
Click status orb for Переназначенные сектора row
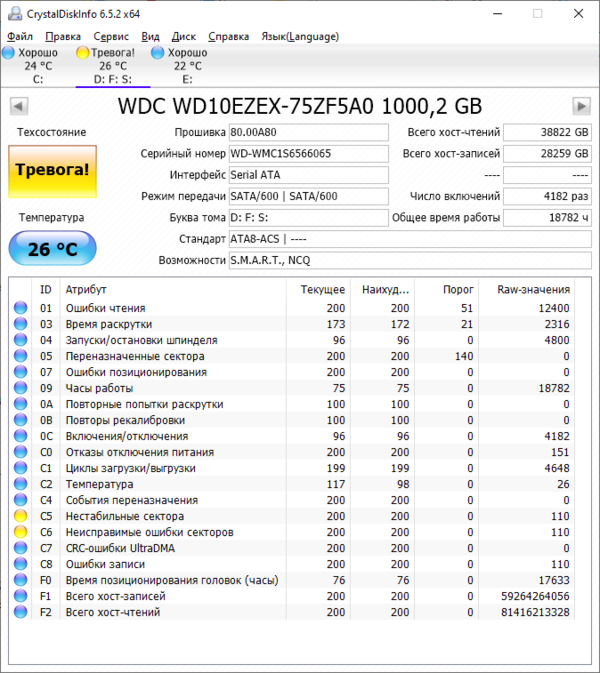point(20,356)
